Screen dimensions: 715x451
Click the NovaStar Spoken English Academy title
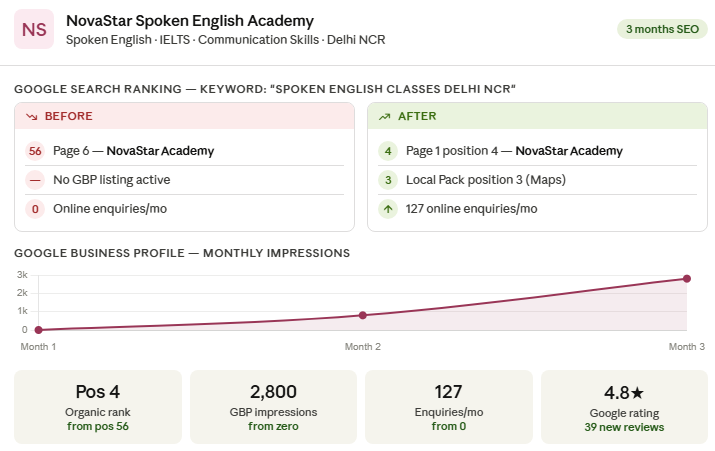click(x=190, y=21)
